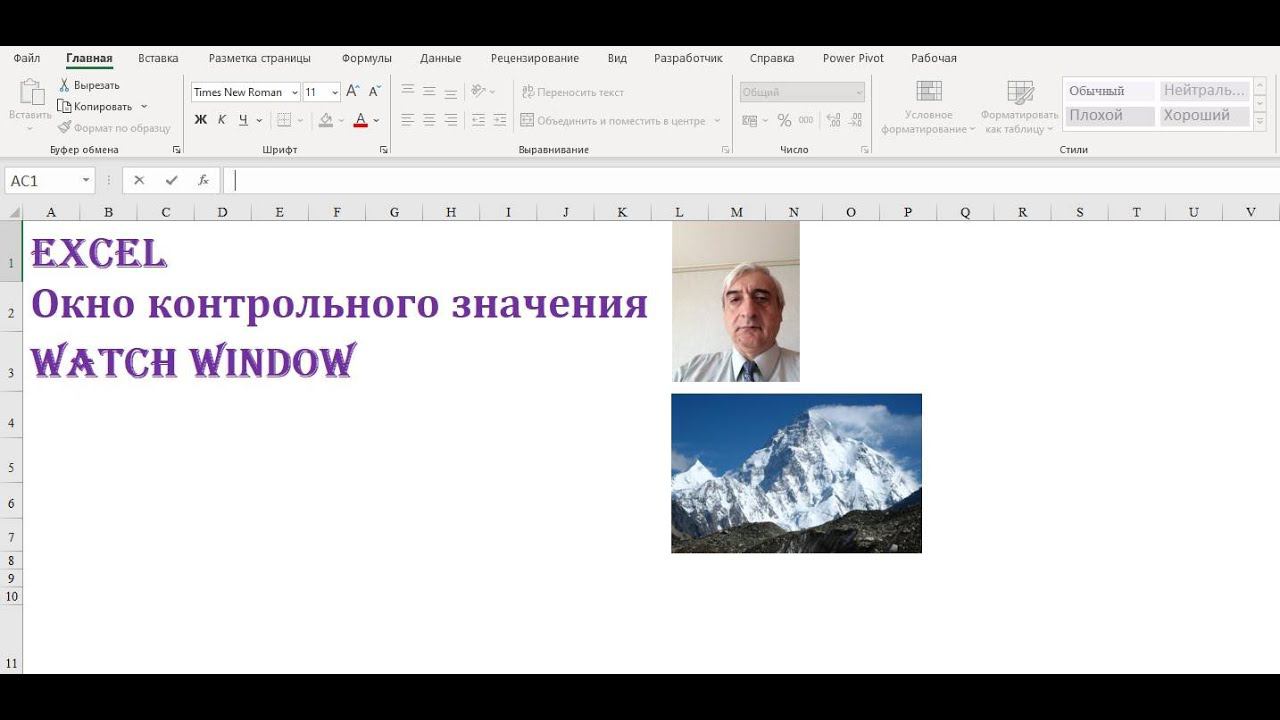Expand the Copy (Копировать) options arrow
The width and height of the screenshot is (1280, 720).
click(144, 106)
